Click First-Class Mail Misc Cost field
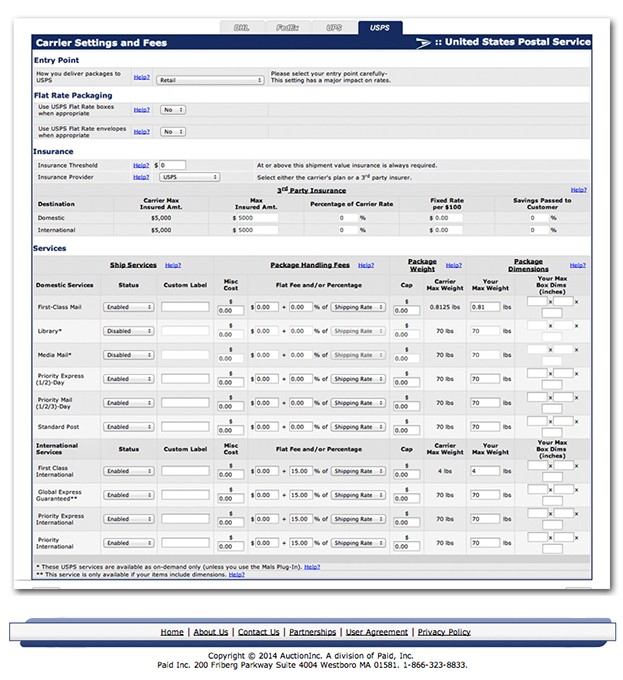The height and width of the screenshot is (680, 623). point(231,311)
